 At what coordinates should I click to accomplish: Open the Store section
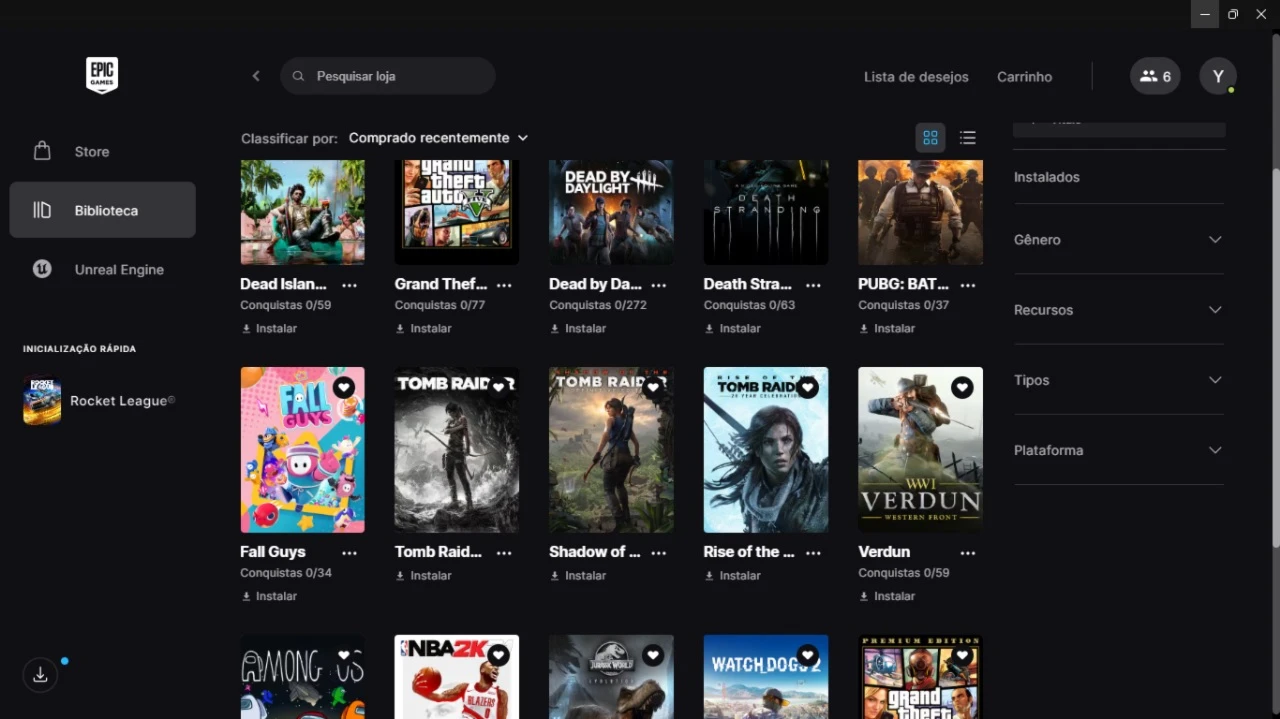click(102, 152)
